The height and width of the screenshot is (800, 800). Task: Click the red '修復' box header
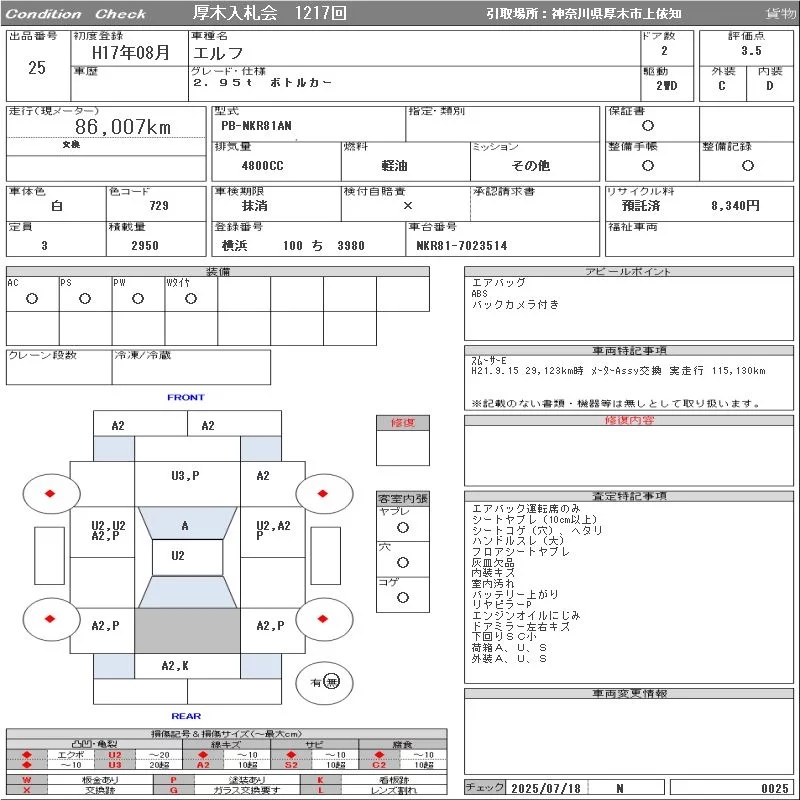tap(403, 423)
